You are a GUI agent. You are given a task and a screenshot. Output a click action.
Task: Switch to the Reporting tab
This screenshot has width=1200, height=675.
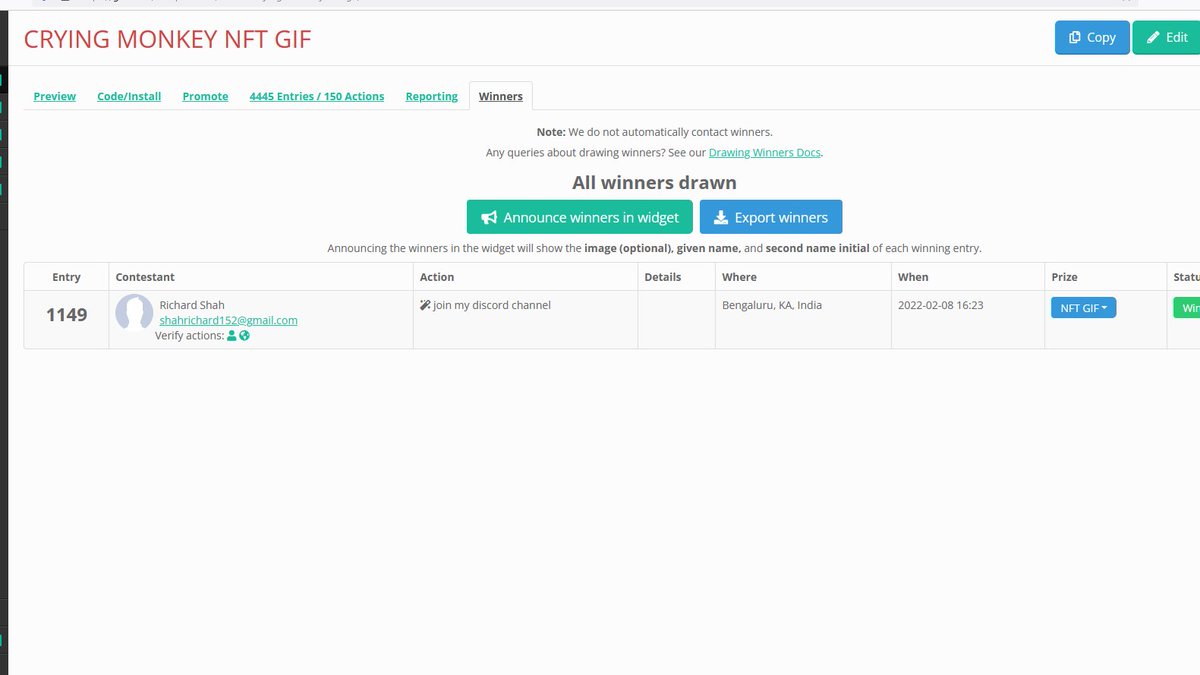click(432, 96)
